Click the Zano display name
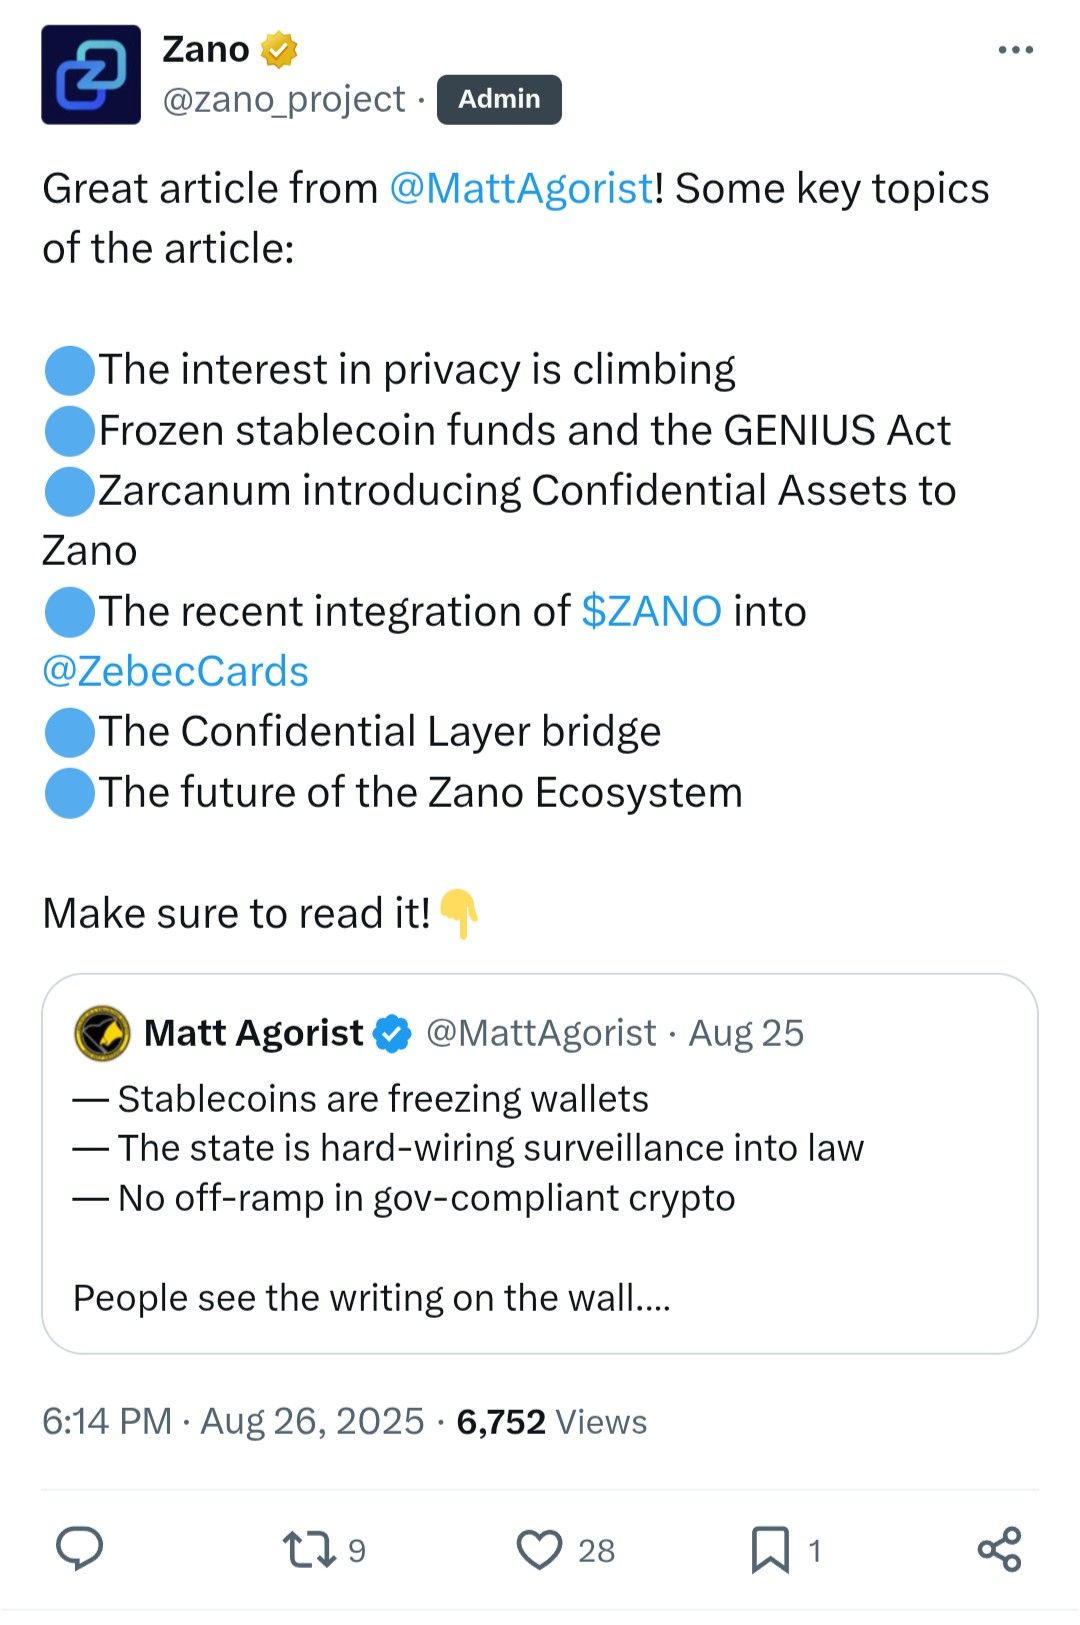This screenshot has height=1625, width=1080. 206,49
